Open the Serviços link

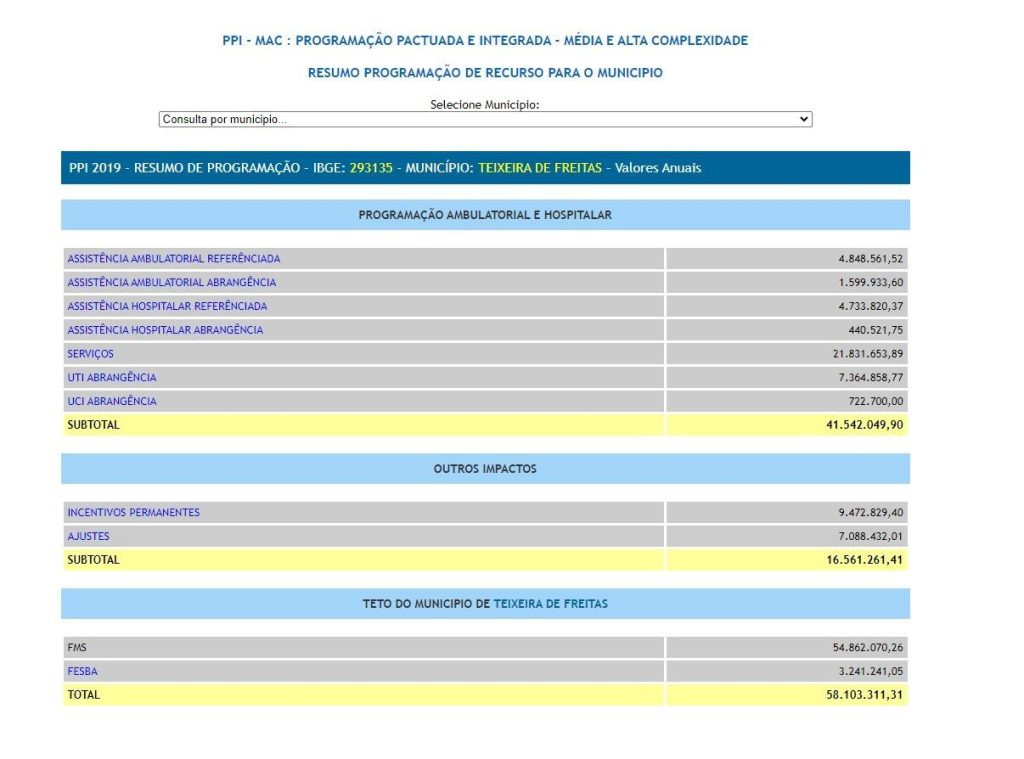click(90, 354)
